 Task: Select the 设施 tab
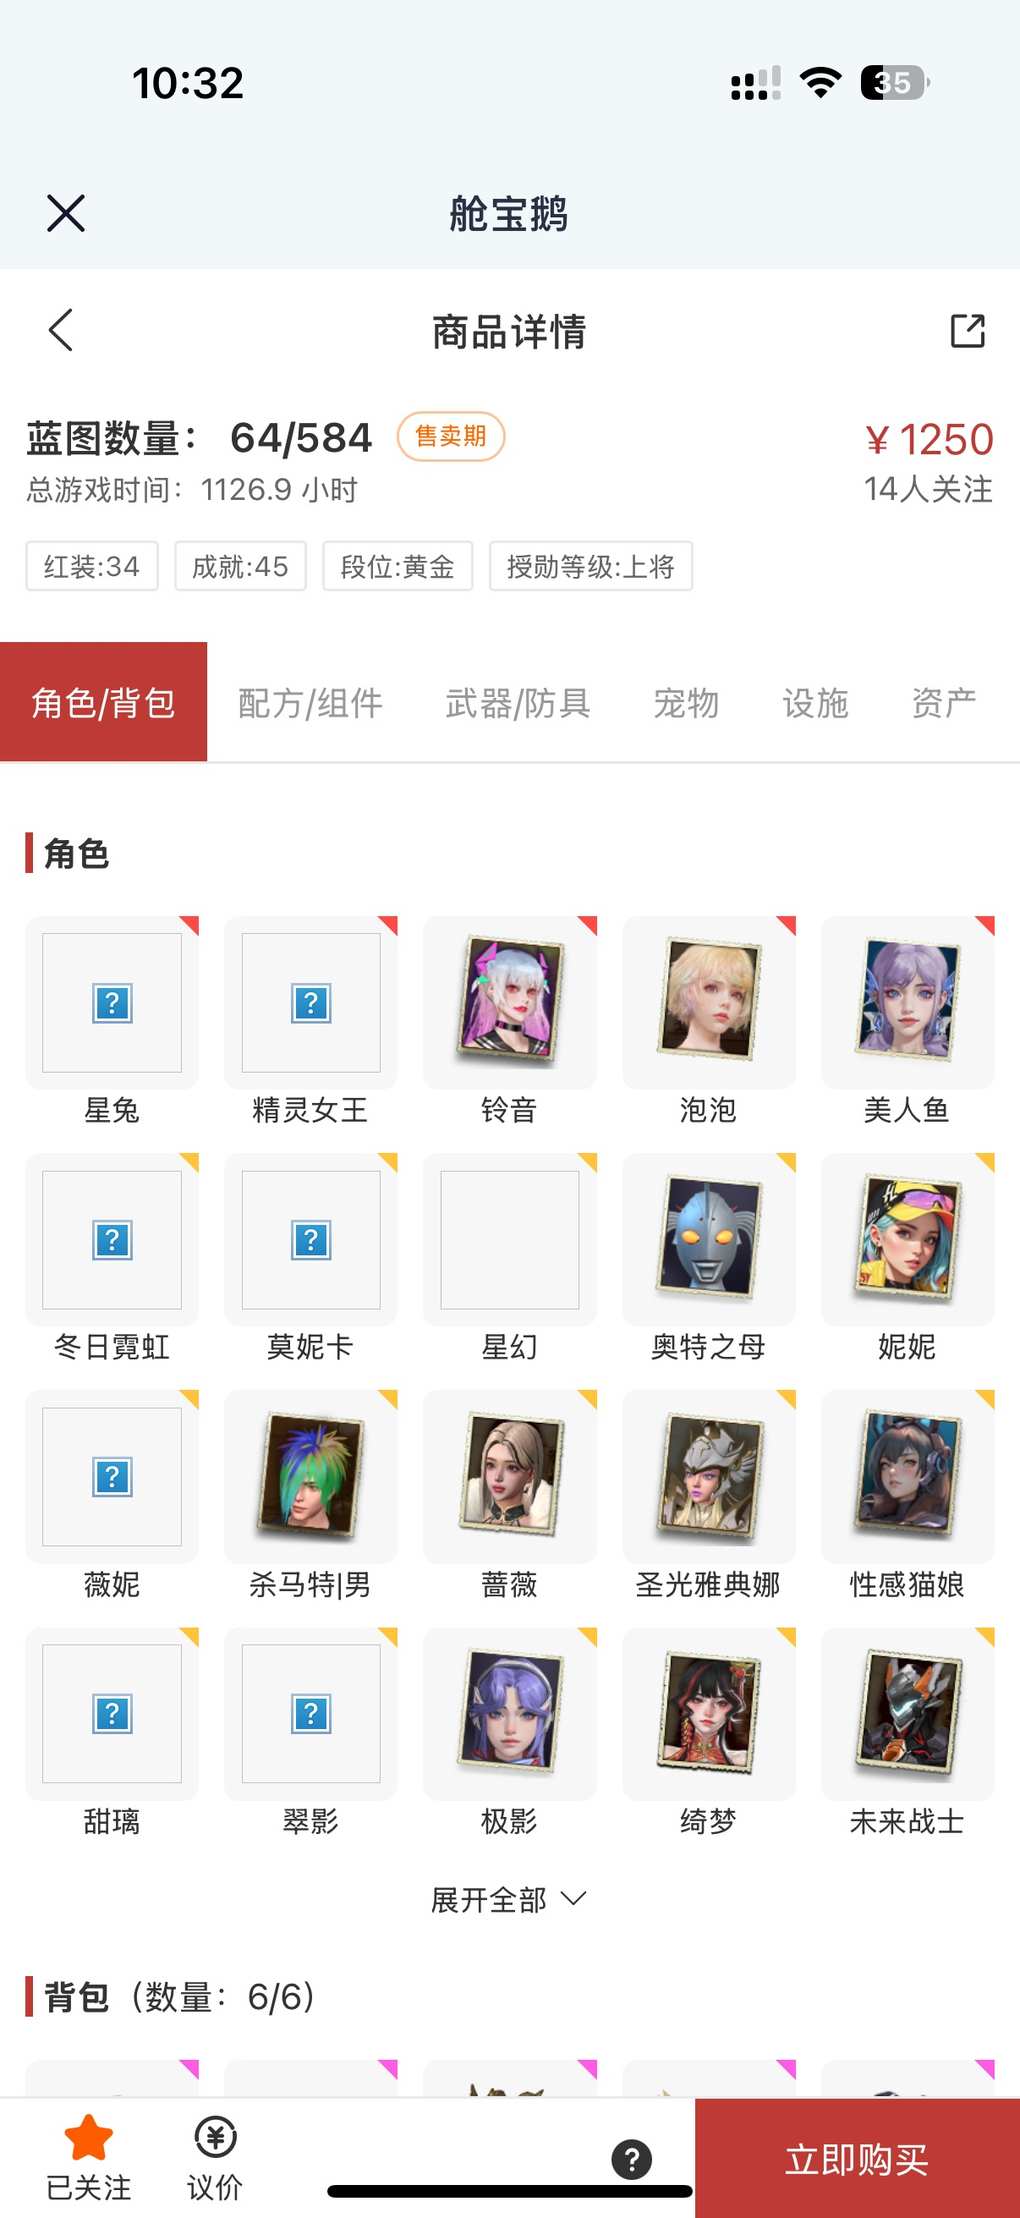coord(815,703)
